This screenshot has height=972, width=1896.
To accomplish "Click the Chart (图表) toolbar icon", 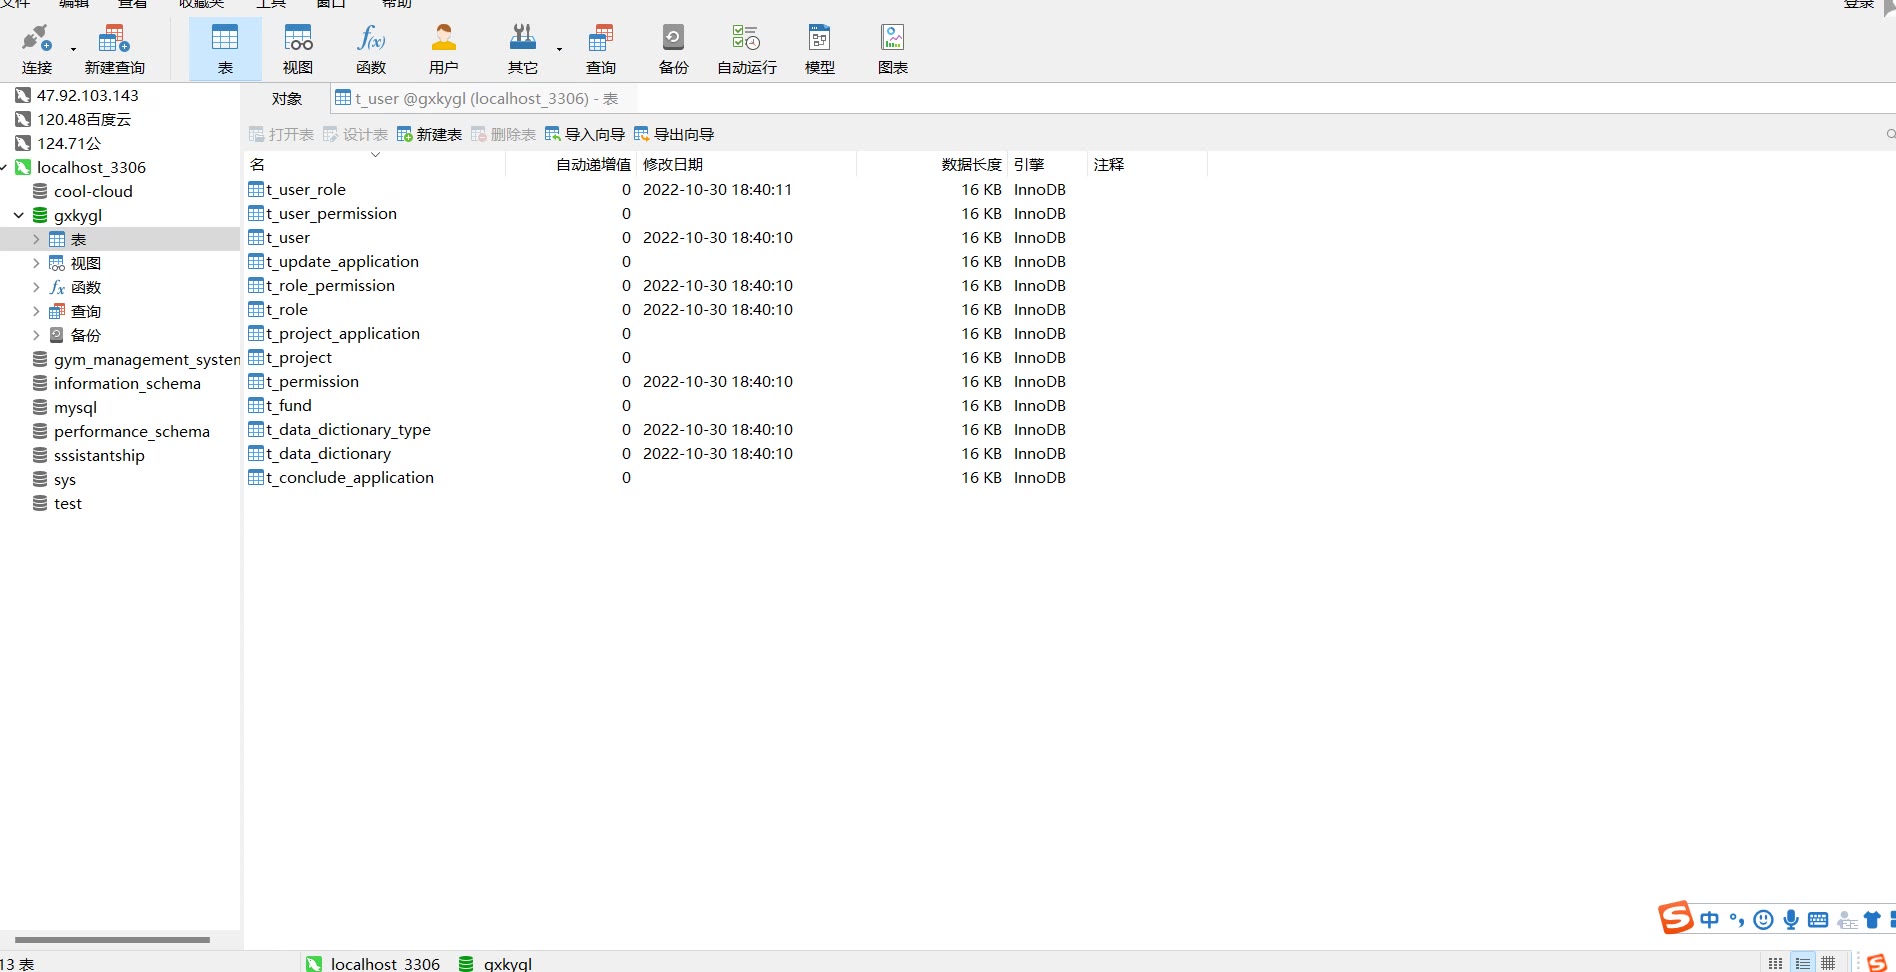I will 892,49.
